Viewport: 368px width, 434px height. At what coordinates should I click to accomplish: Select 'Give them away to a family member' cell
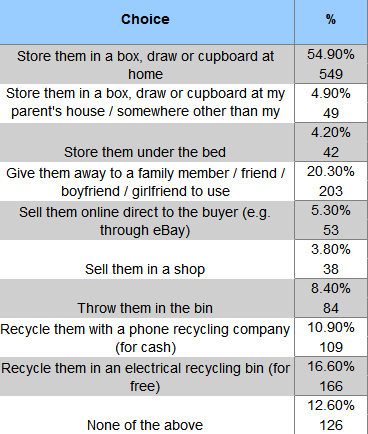click(147, 181)
